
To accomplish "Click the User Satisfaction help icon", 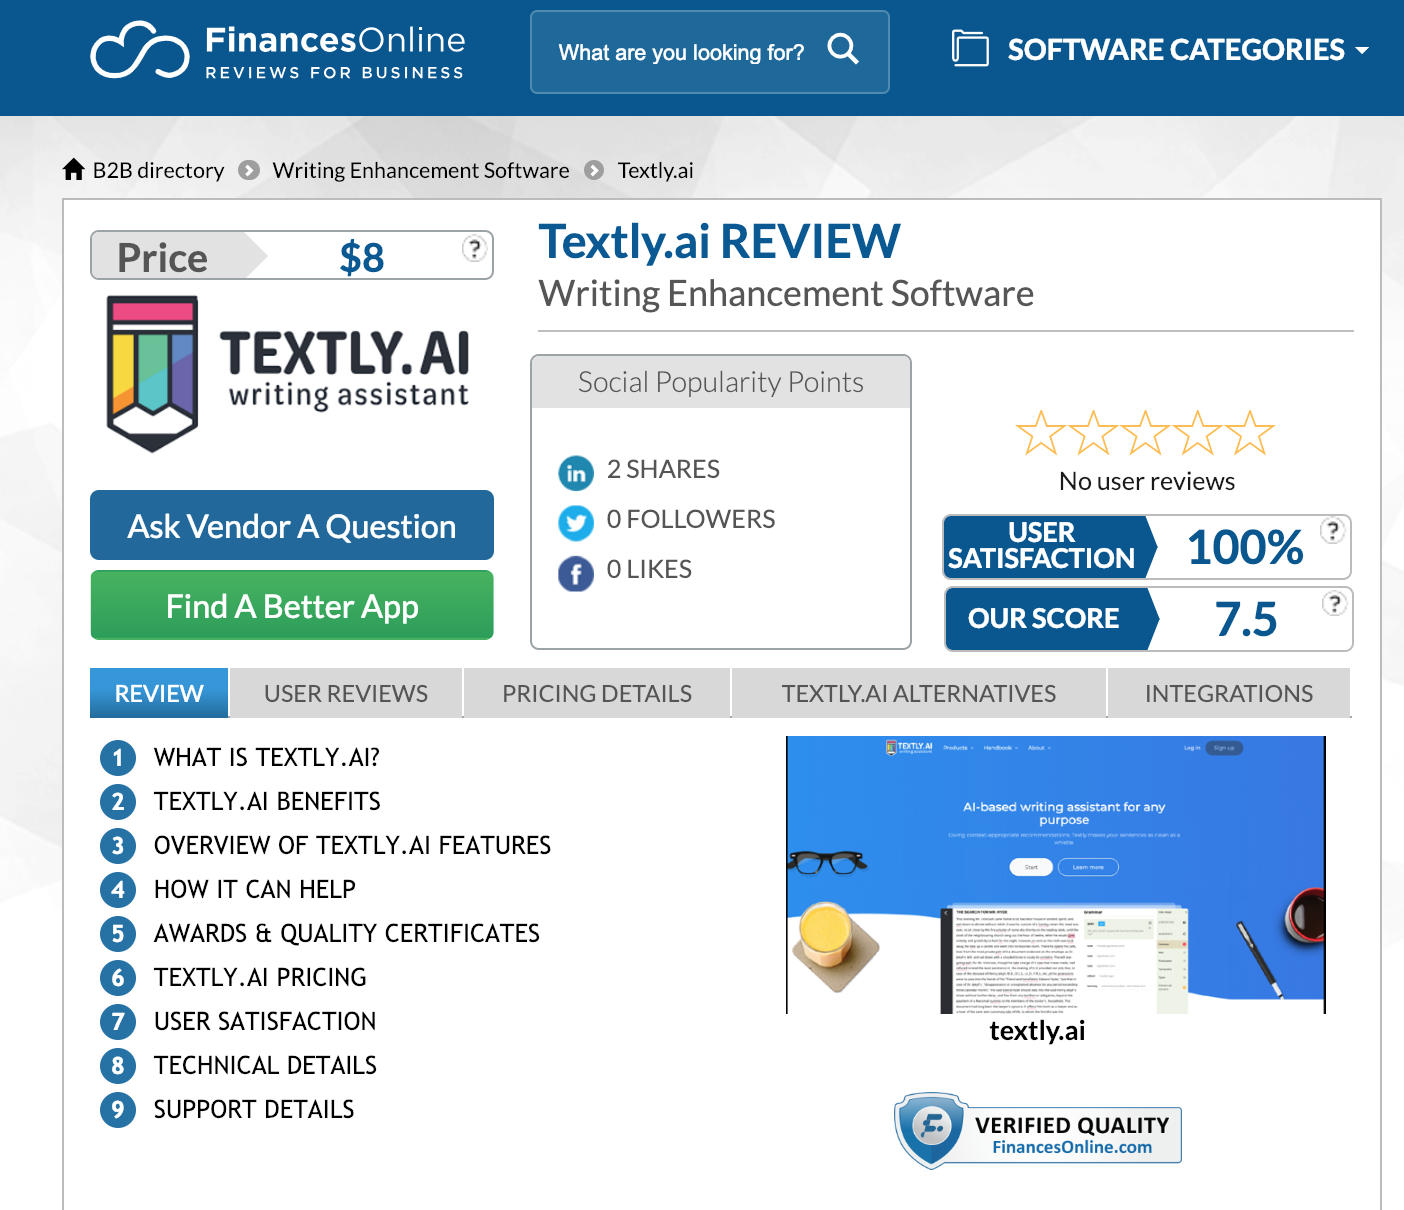I will (1332, 530).
